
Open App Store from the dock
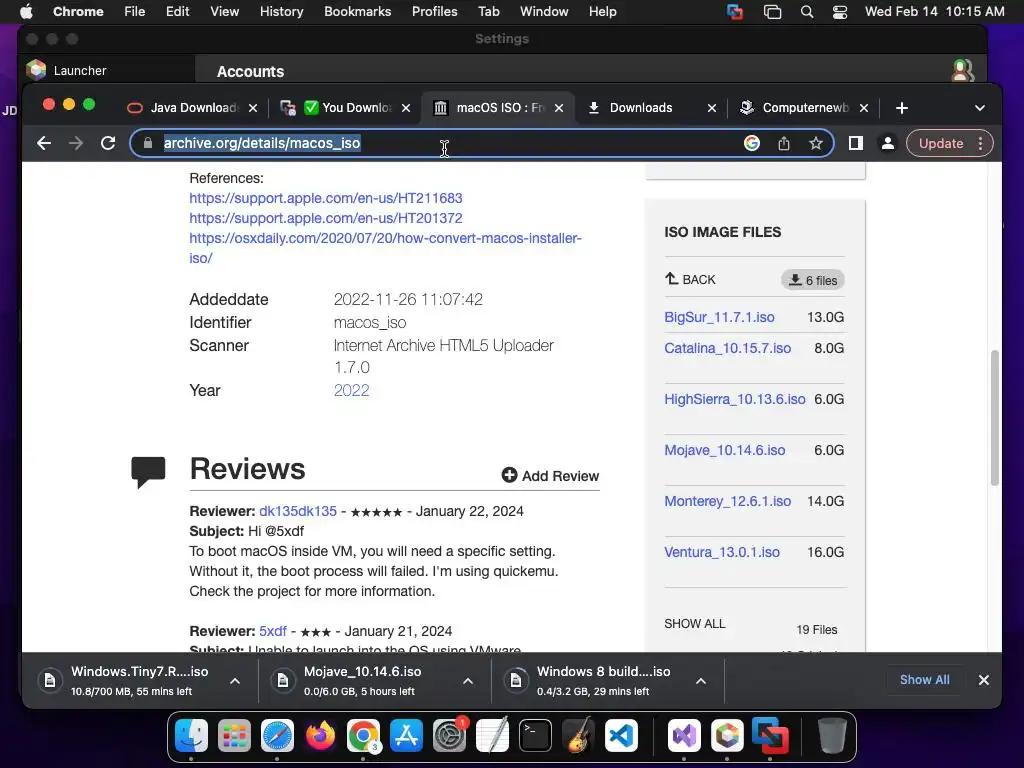click(x=406, y=735)
